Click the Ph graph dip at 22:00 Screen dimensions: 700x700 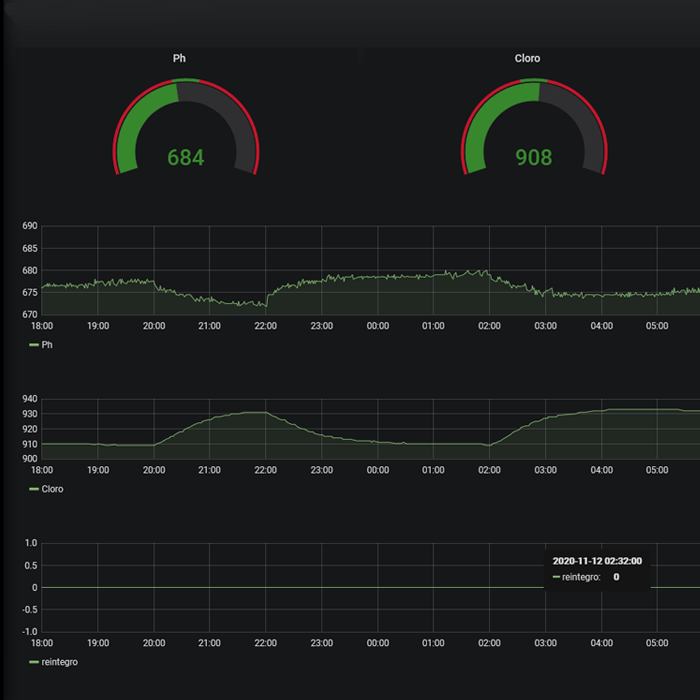[266, 305]
